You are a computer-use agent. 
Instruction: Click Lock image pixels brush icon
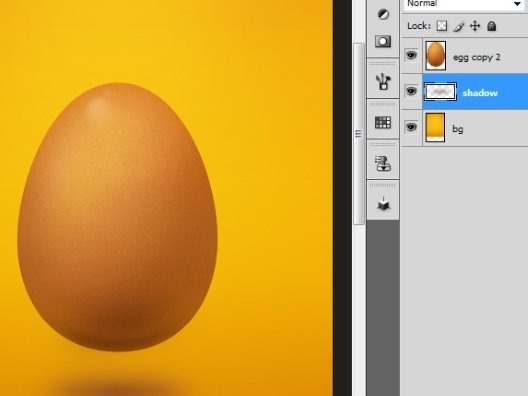click(x=459, y=26)
